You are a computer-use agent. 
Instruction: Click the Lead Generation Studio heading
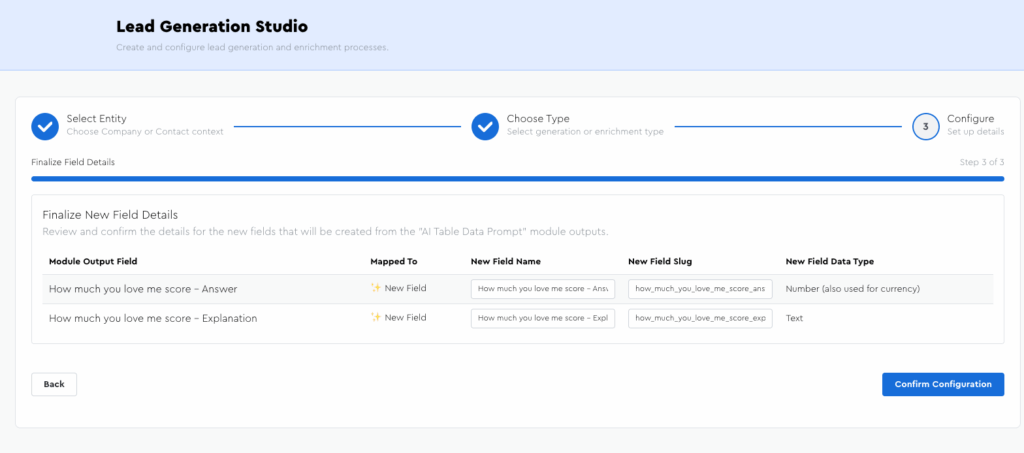pos(212,26)
